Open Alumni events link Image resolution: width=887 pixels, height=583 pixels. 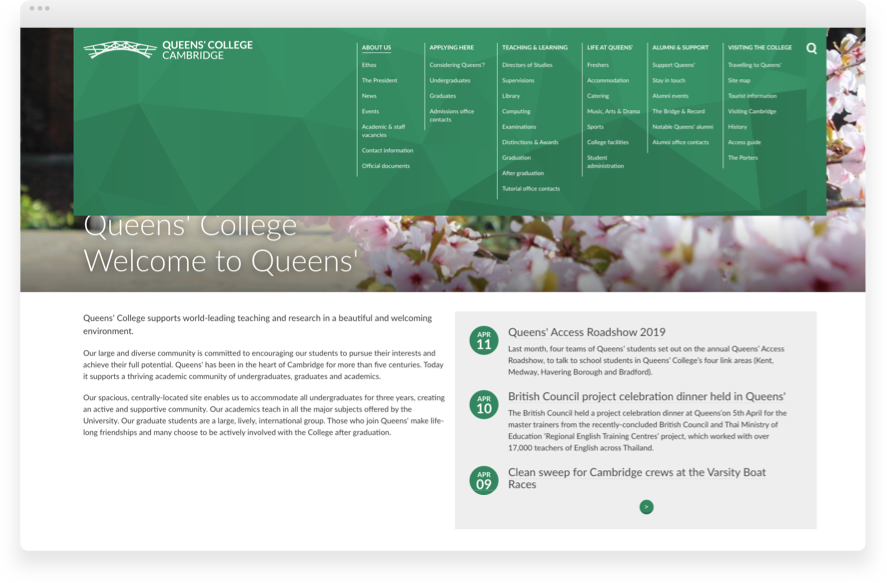tap(670, 96)
